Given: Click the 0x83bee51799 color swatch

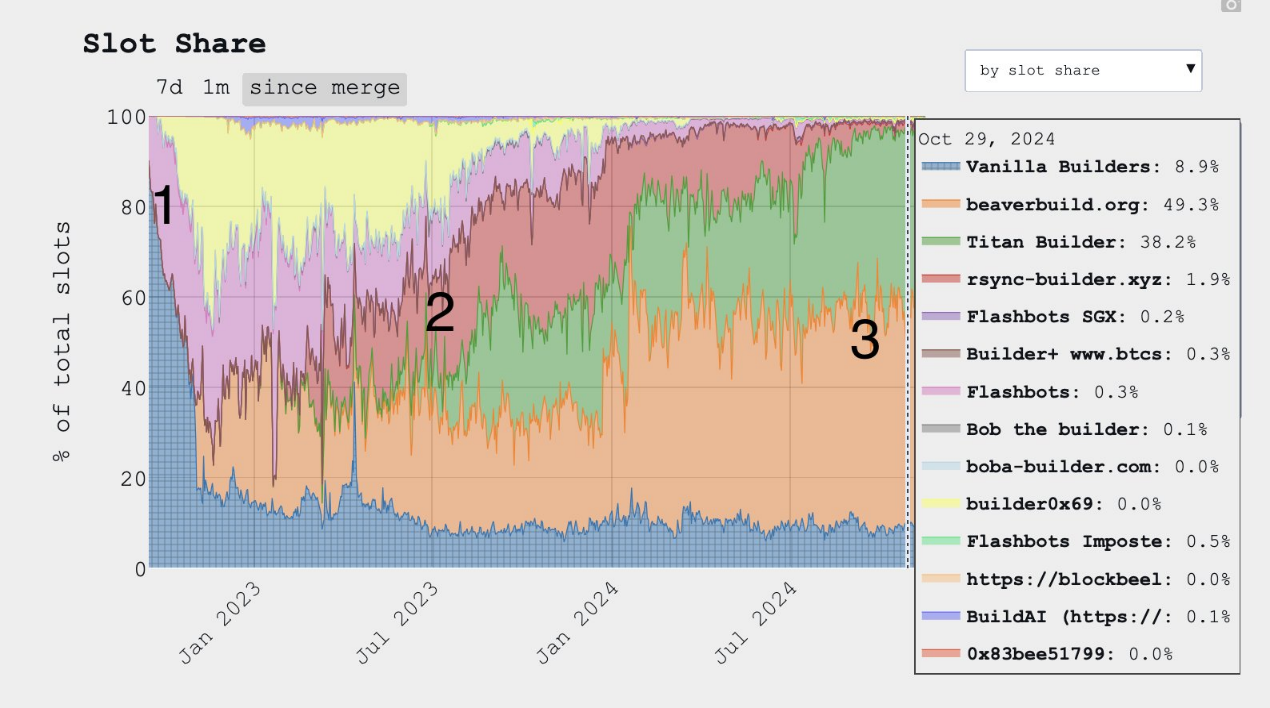Looking at the screenshot, I should click(x=940, y=655).
